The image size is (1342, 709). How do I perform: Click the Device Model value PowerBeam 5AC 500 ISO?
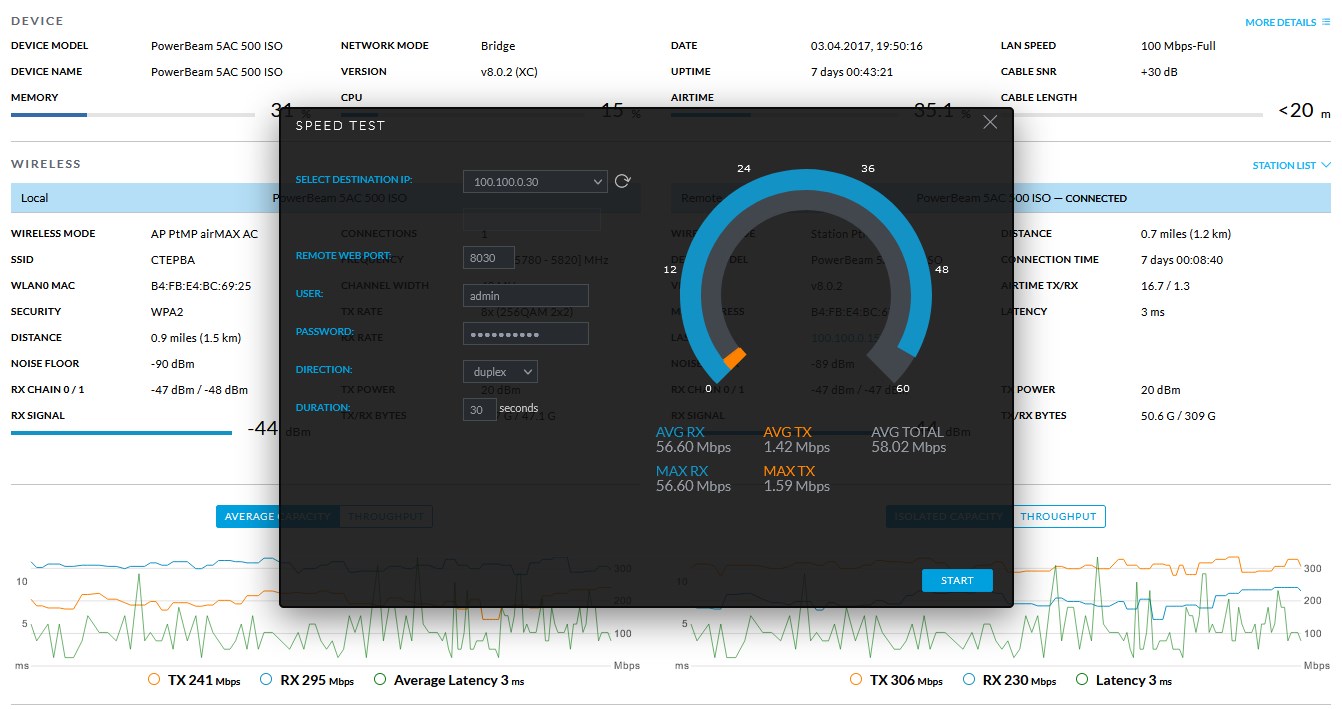(x=217, y=46)
